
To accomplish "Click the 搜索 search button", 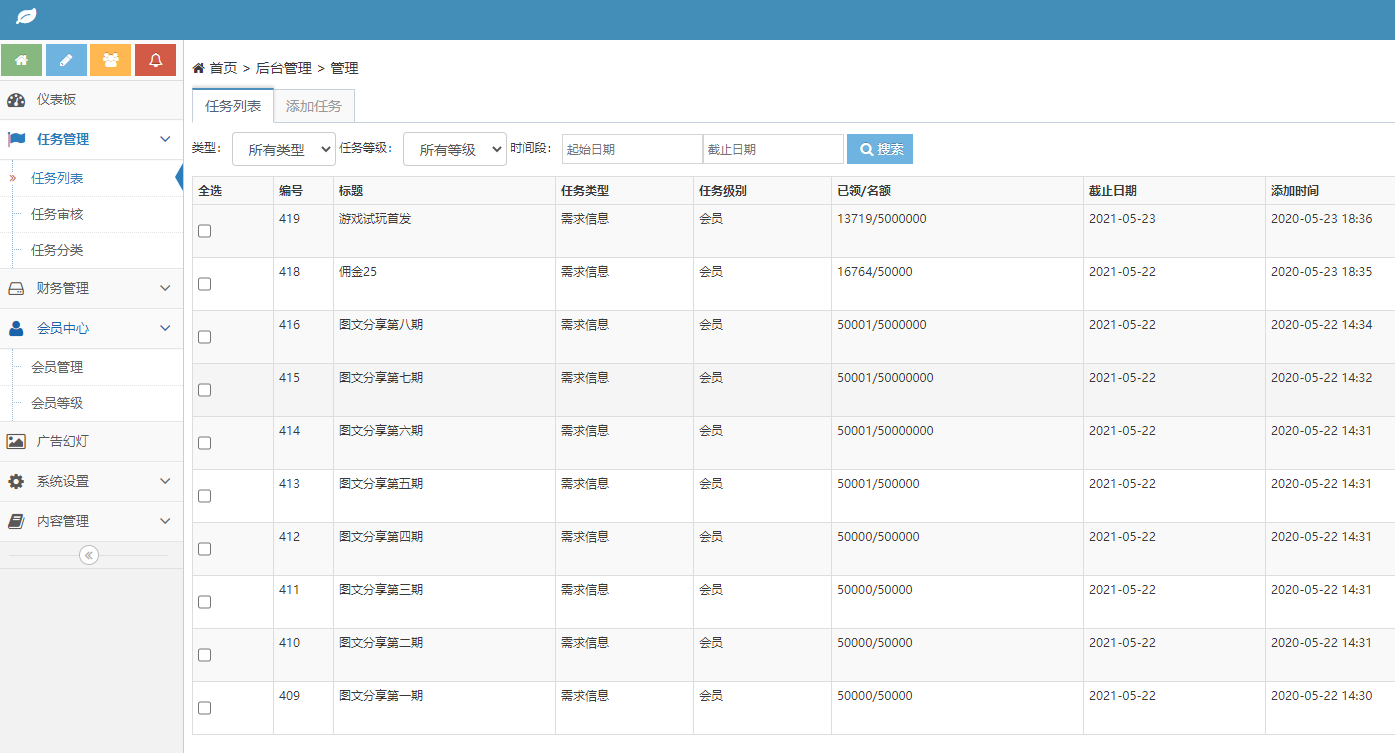I will click(880, 149).
